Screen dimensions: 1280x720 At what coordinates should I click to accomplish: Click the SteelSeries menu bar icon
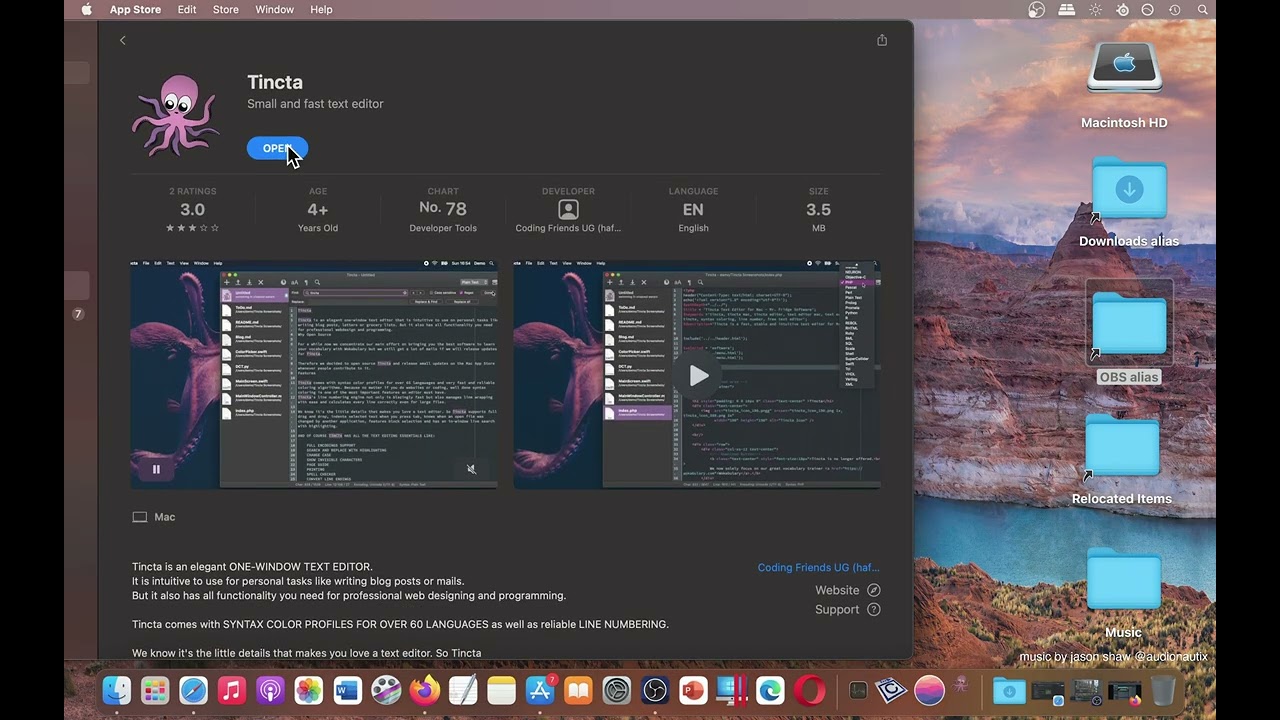click(x=1122, y=9)
